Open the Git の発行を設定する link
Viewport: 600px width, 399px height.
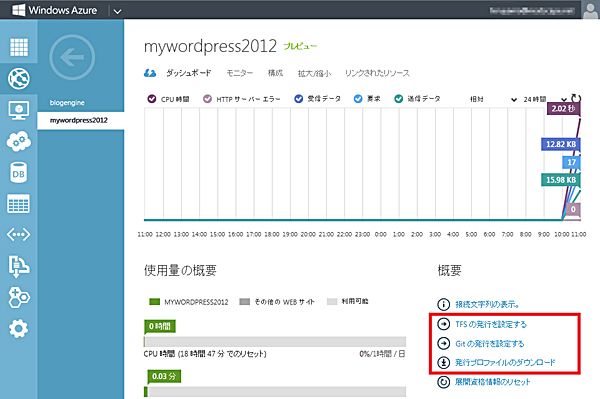(490, 344)
